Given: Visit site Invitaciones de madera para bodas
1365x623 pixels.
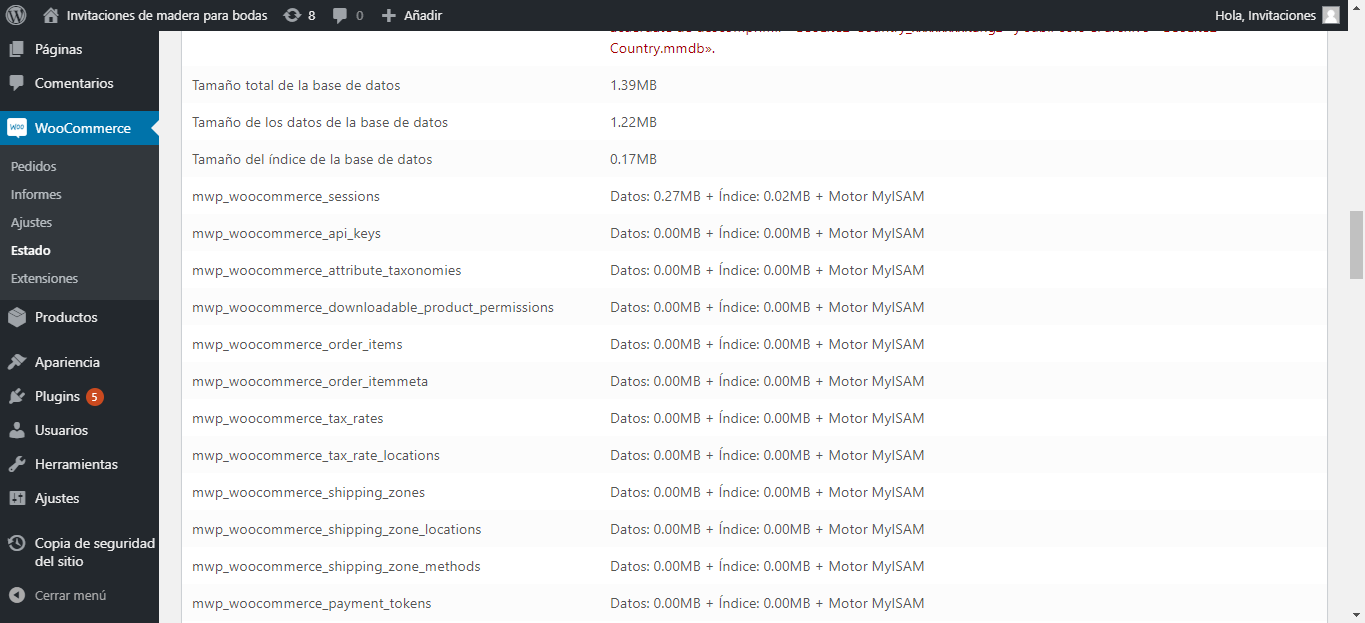Looking at the screenshot, I should tap(167, 15).
